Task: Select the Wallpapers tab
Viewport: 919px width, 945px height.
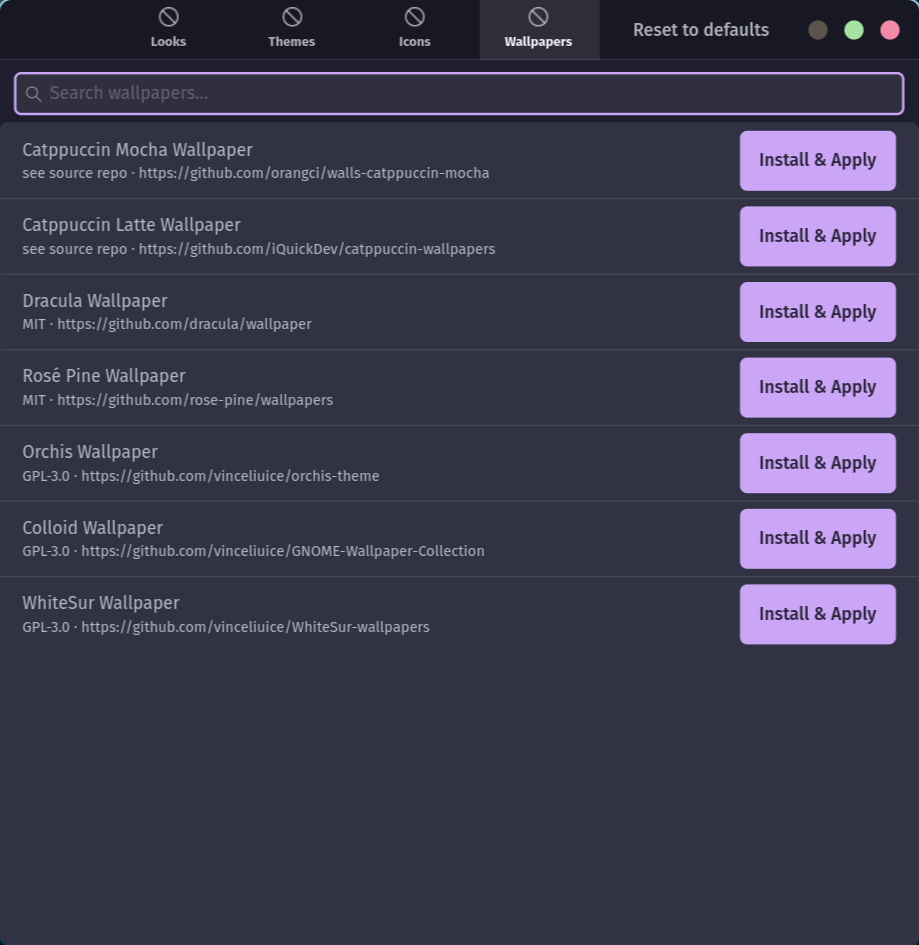Action: pyautogui.click(x=539, y=30)
